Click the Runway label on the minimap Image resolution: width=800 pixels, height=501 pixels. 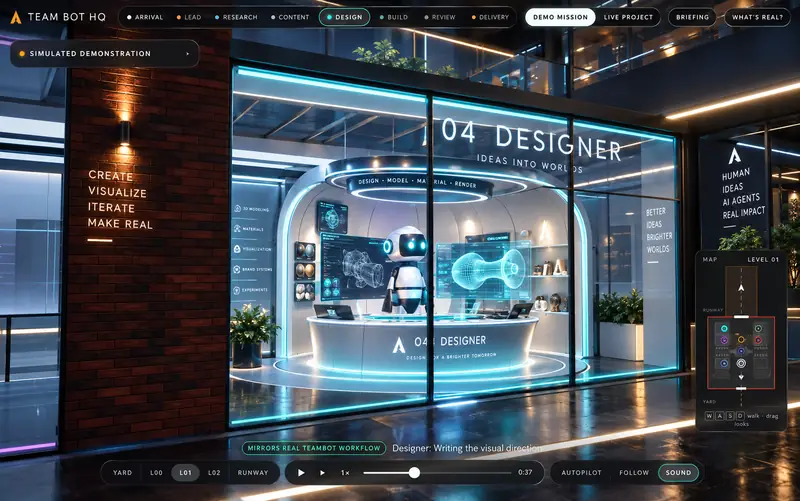(x=713, y=310)
